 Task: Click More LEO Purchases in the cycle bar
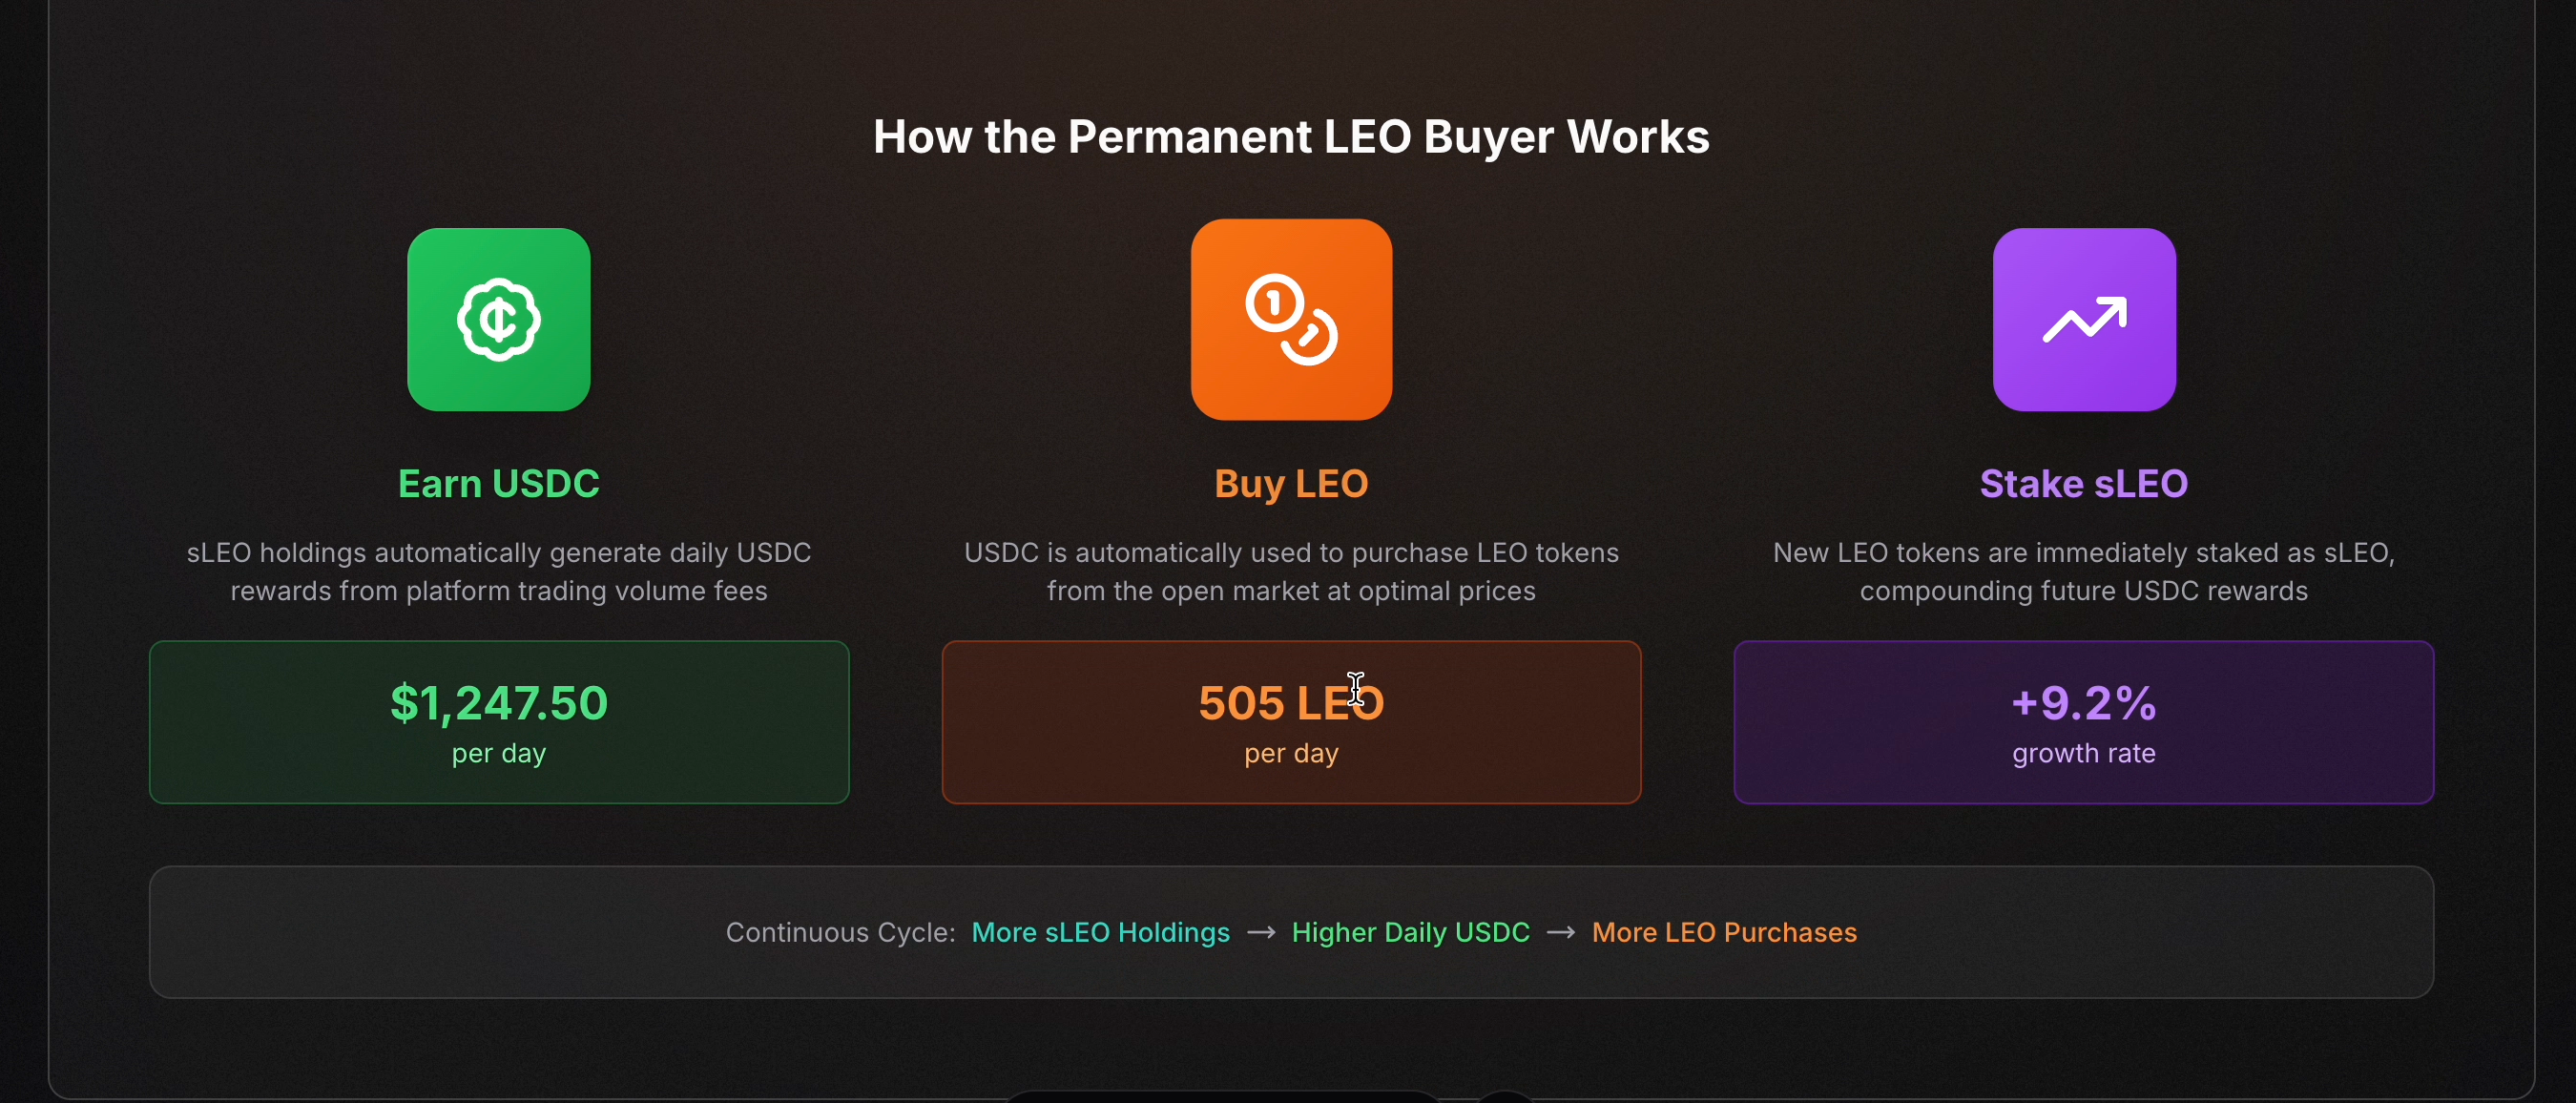1724,932
